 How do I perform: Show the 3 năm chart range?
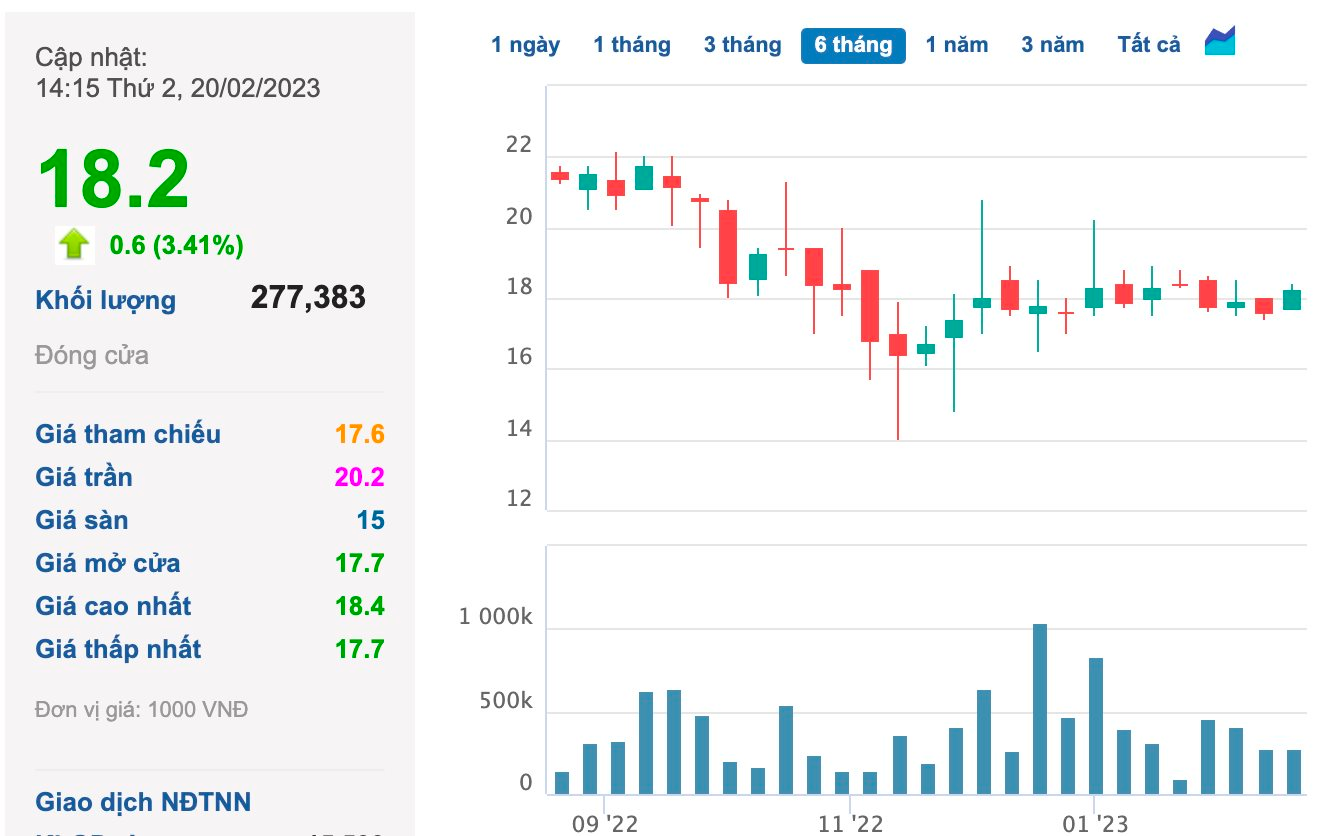[x=1053, y=45]
